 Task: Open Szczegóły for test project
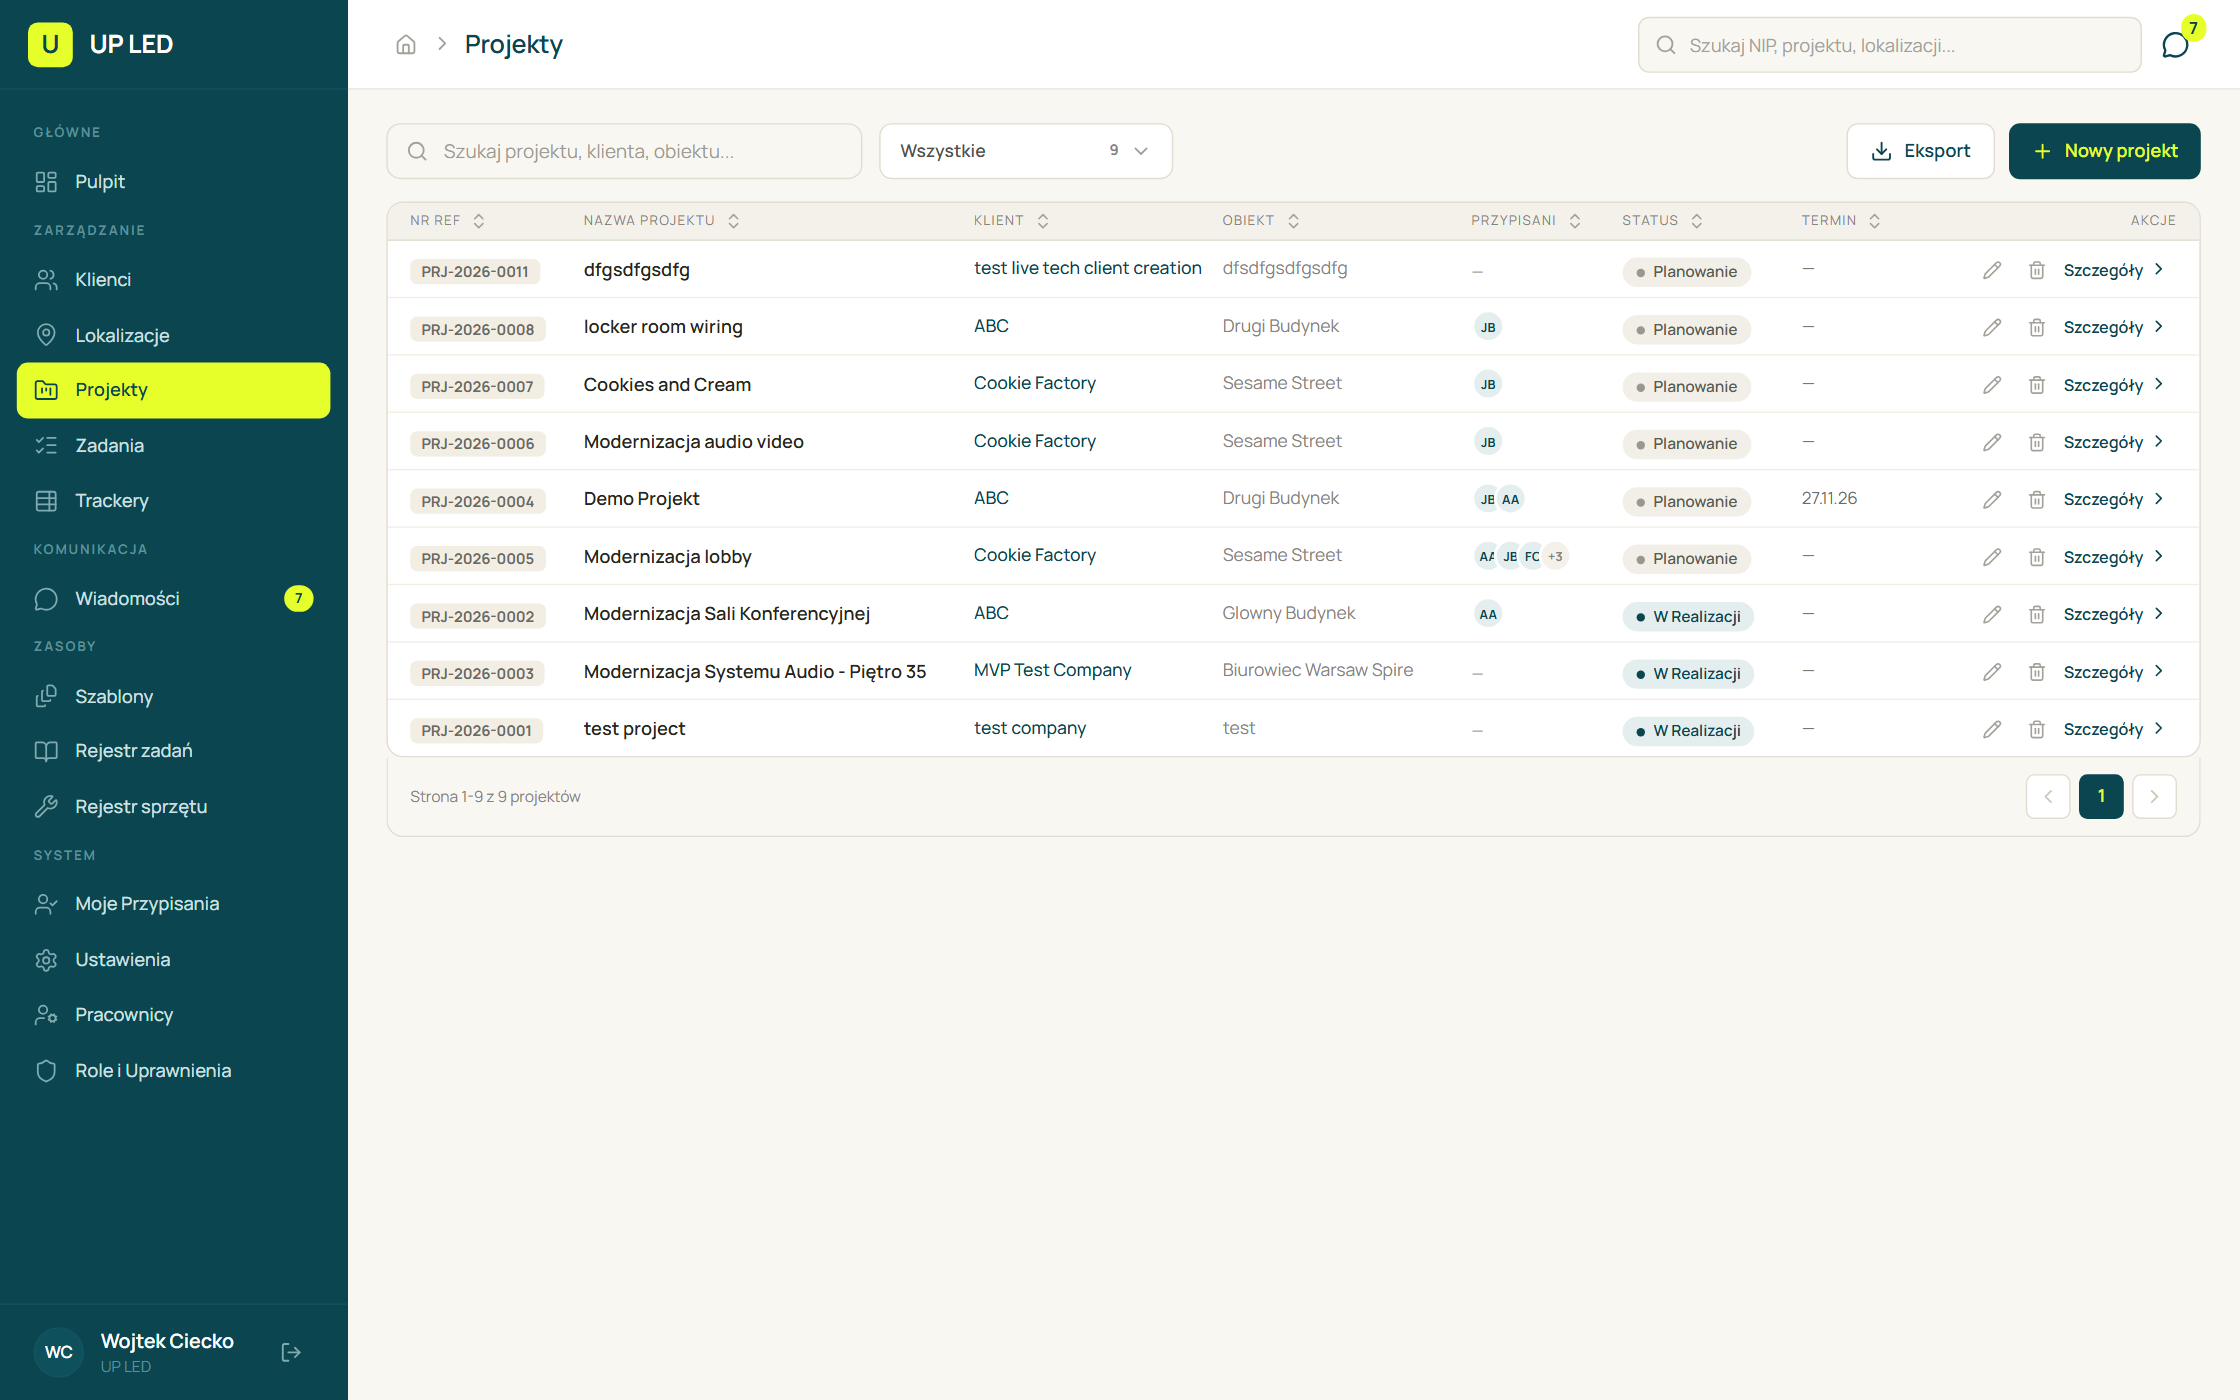click(x=2113, y=729)
